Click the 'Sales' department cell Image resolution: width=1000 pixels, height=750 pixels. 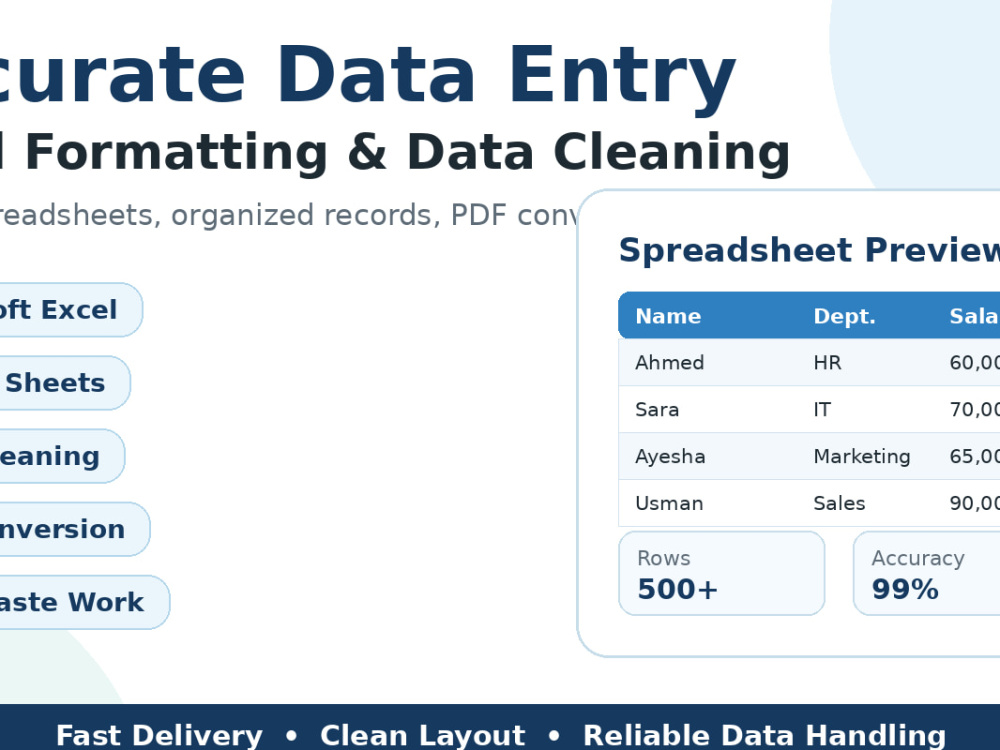click(x=839, y=504)
